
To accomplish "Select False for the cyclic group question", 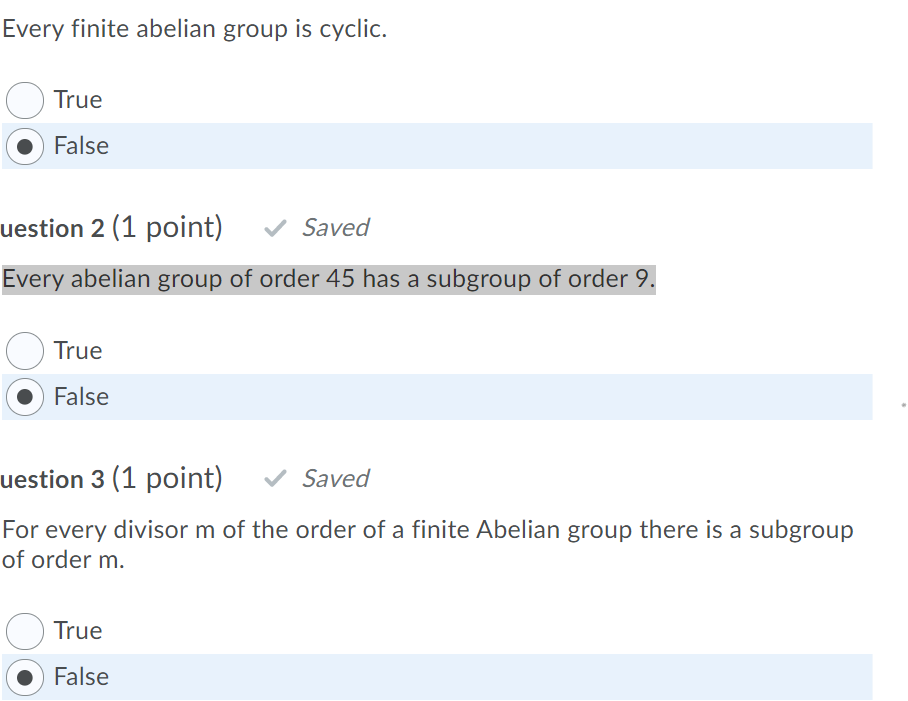I will 23,146.
